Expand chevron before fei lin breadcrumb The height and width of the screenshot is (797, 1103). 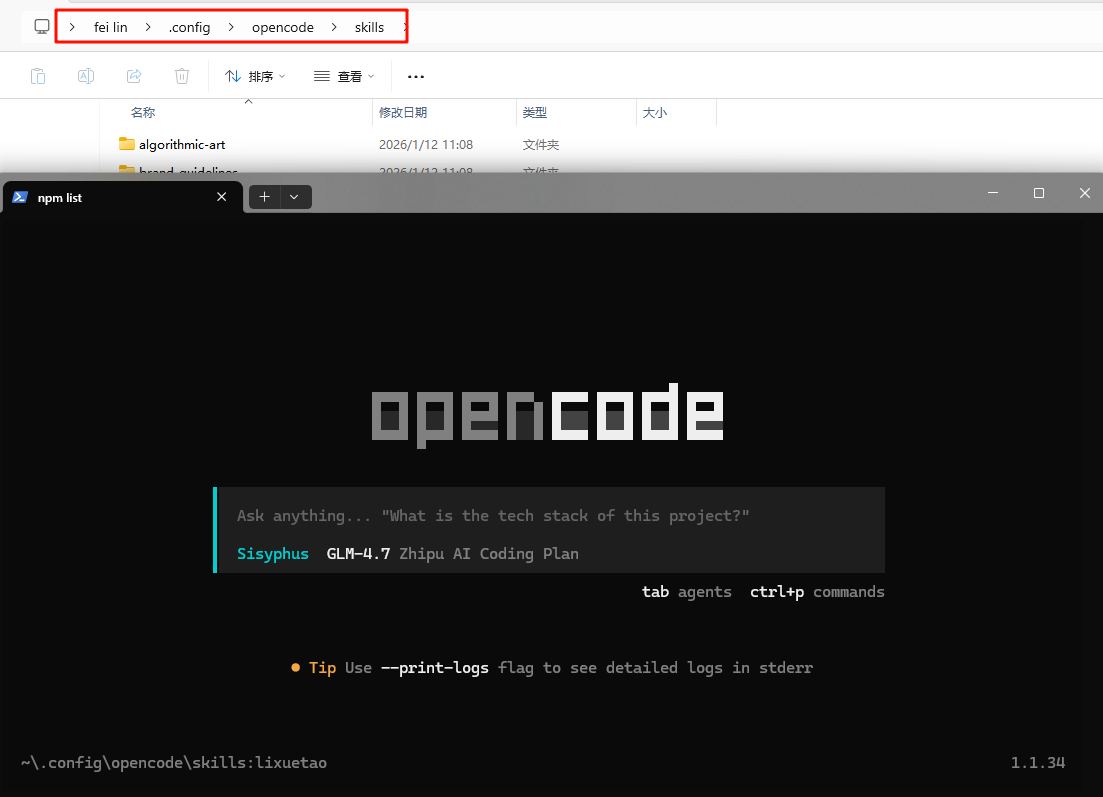coord(72,27)
